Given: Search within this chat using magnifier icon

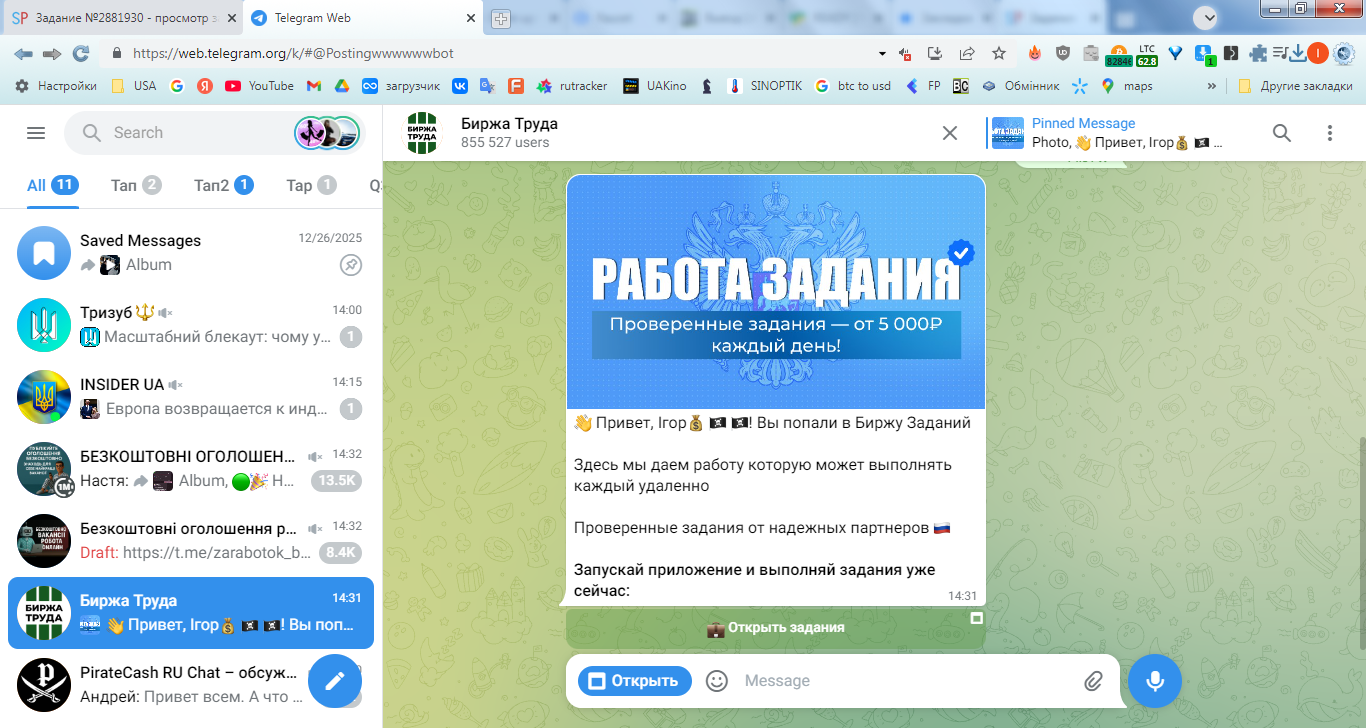Looking at the screenshot, I should tap(1282, 133).
